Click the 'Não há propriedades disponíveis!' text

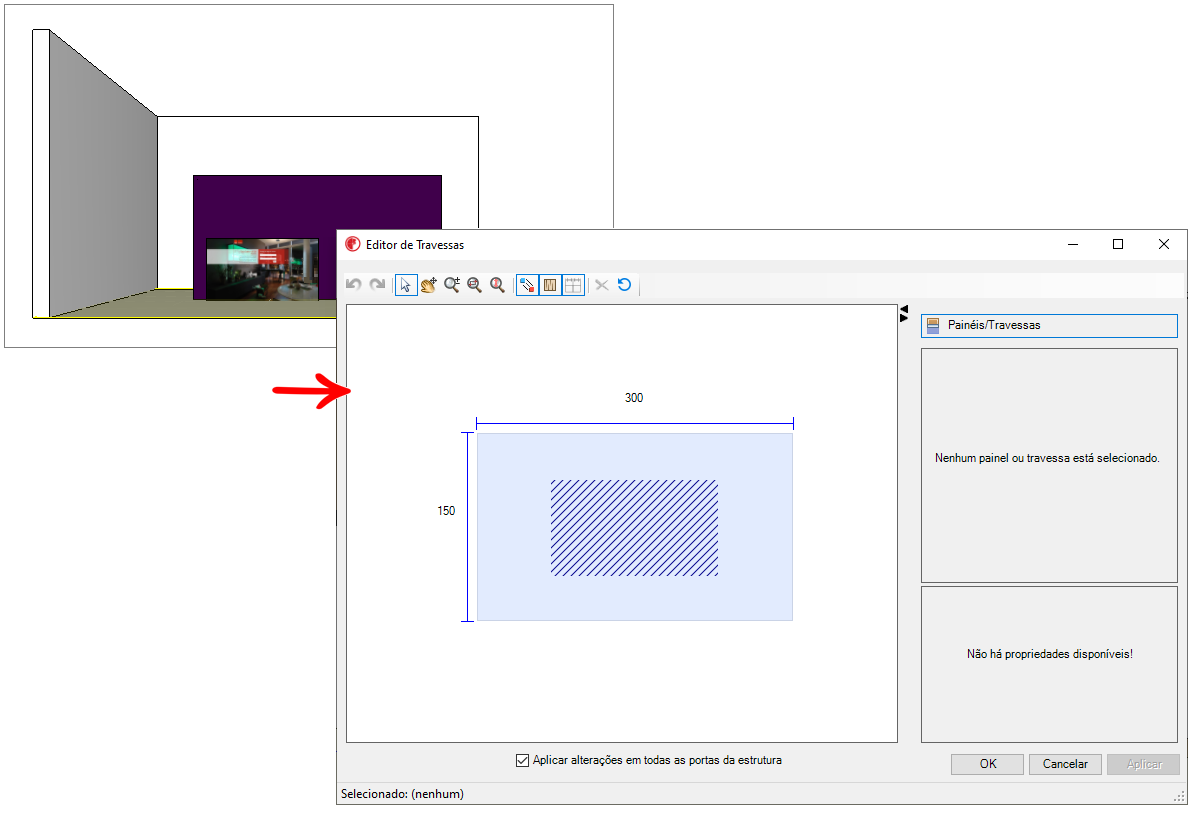[1049, 654]
